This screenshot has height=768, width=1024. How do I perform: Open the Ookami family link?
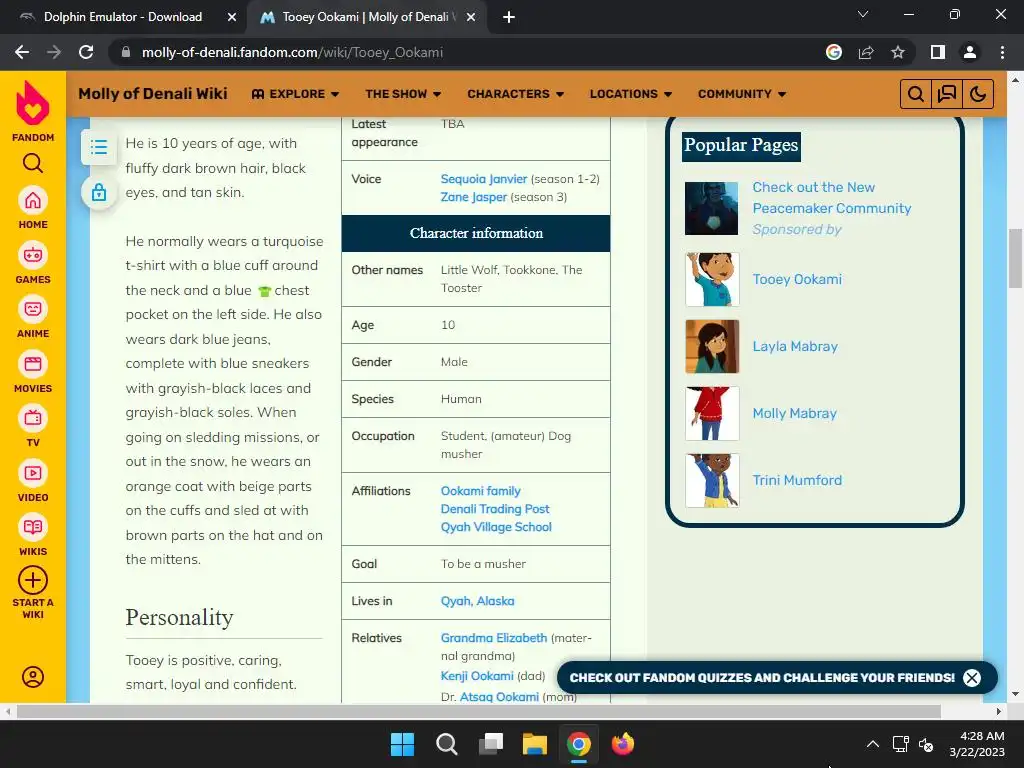pos(480,490)
